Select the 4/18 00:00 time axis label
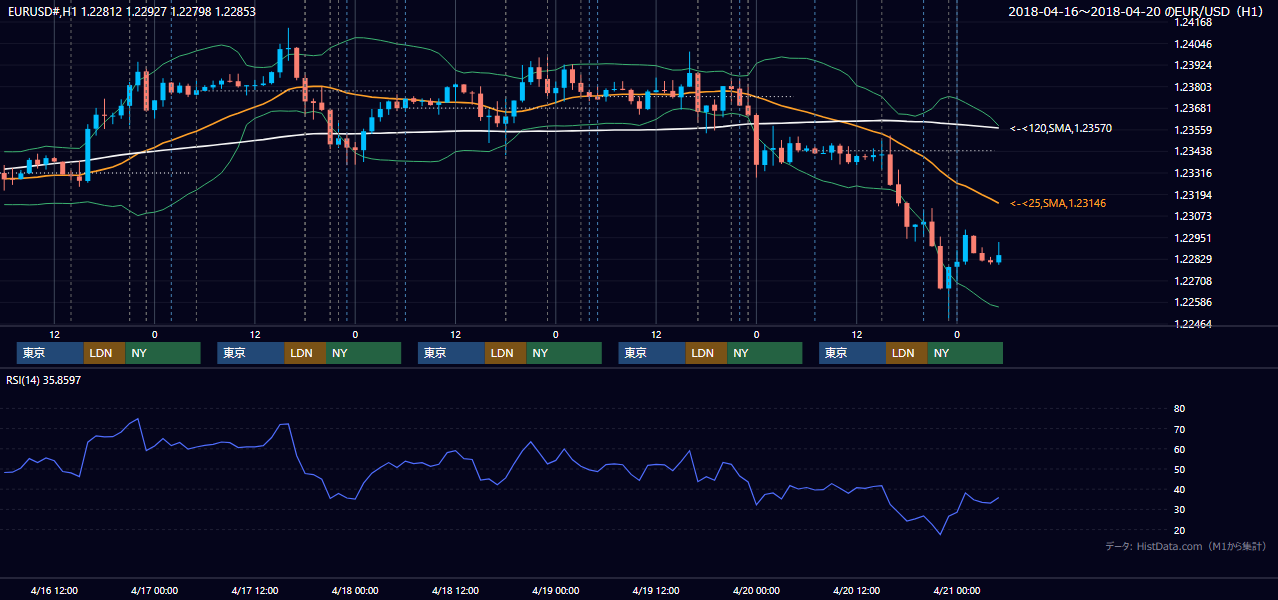 click(x=355, y=590)
